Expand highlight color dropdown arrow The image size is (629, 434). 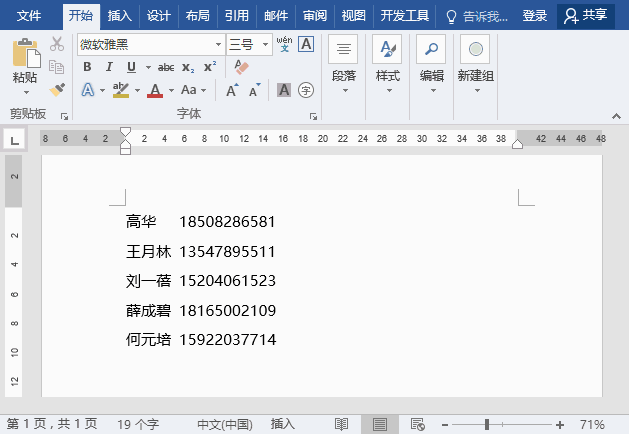click(137, 90)
